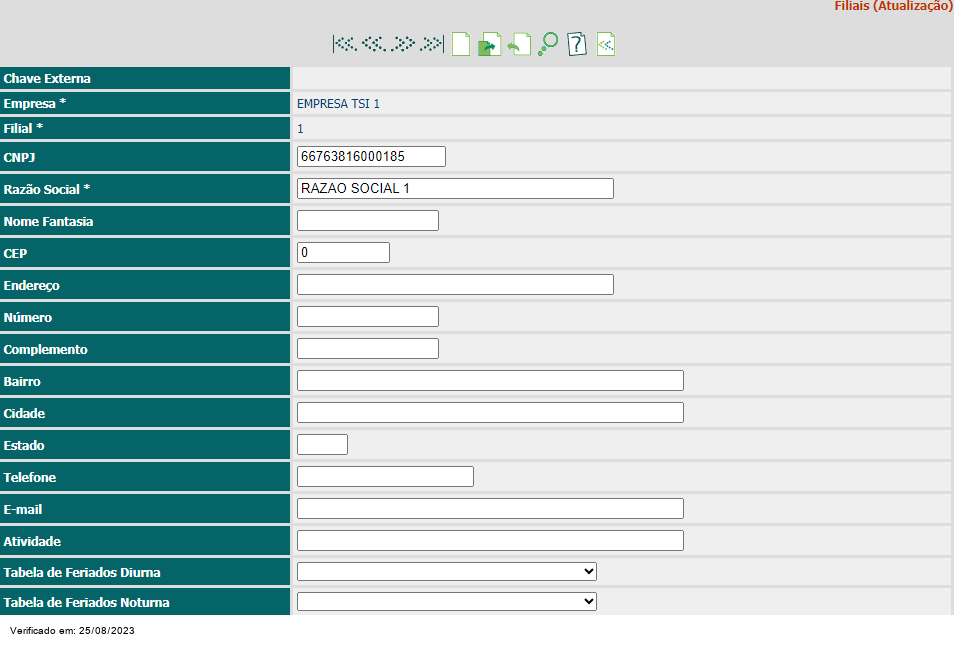Open help with the question mark icon
The height and width of the screenshot is (645, 954).
(x=577, y=44)
